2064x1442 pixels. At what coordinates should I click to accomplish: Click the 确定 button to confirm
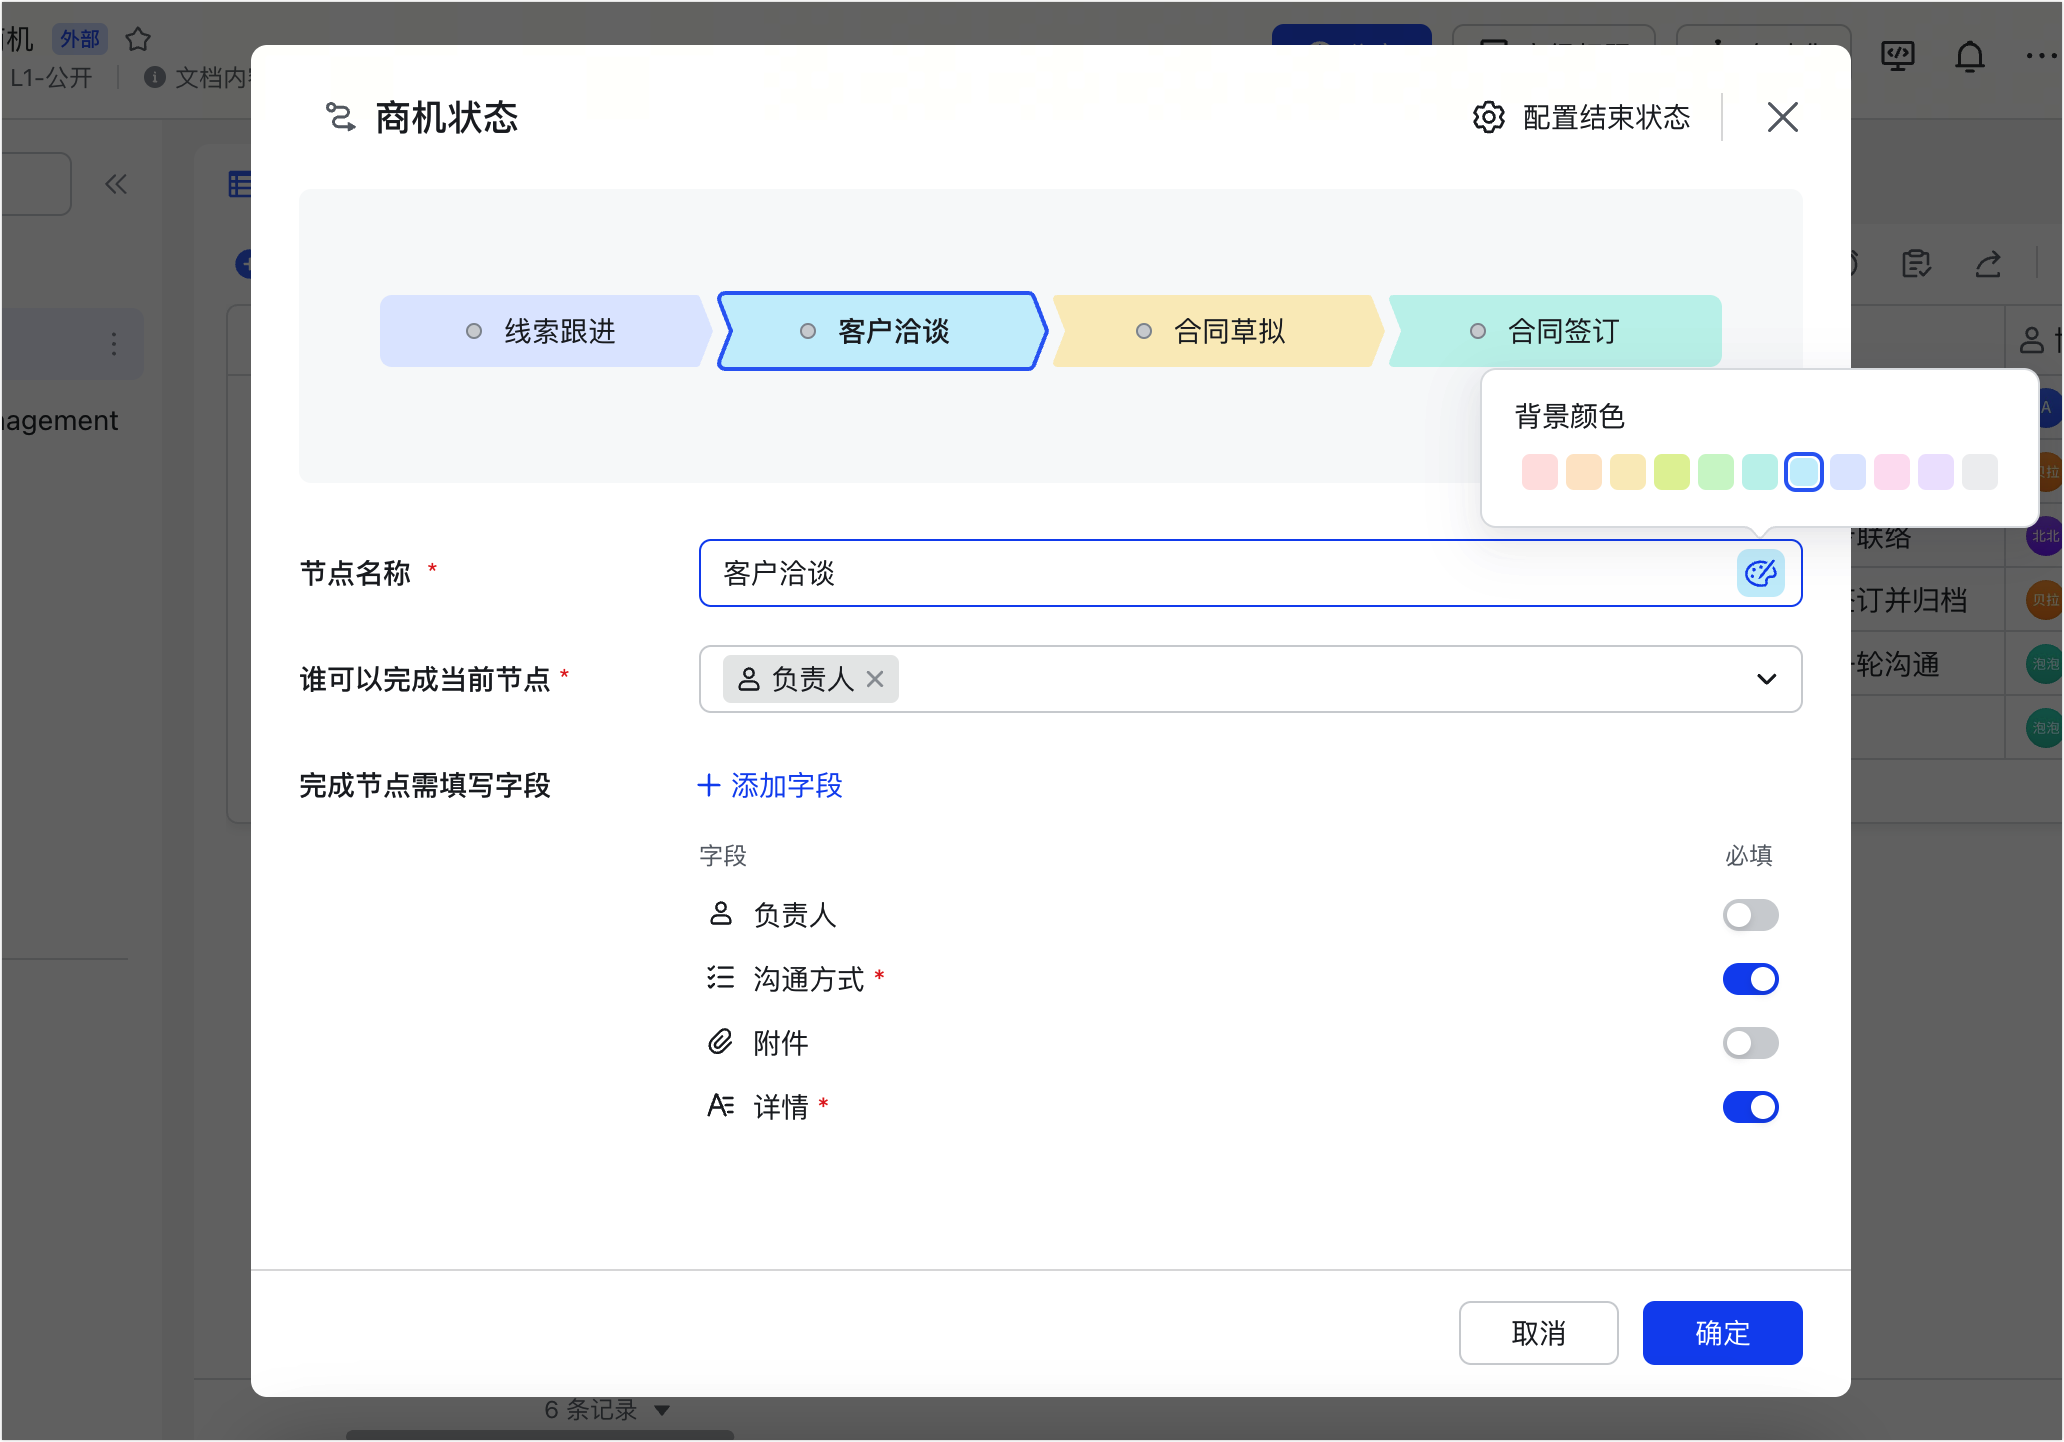(1721, 1333)
